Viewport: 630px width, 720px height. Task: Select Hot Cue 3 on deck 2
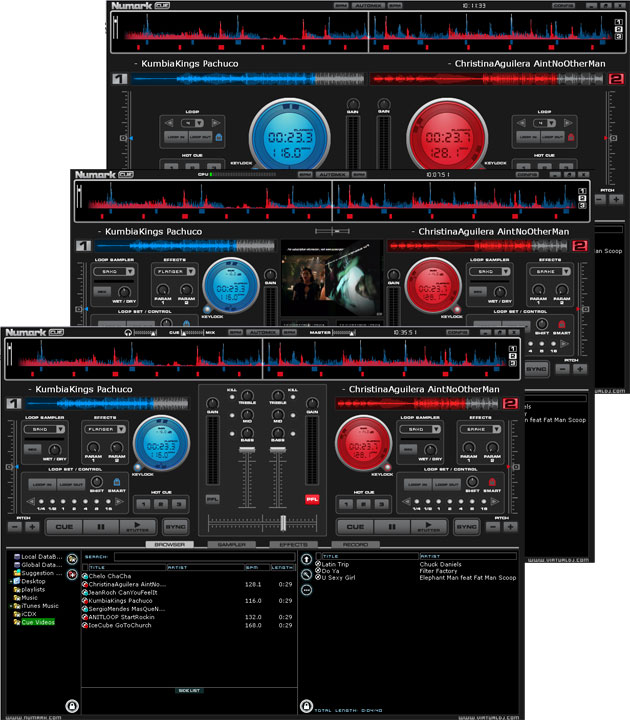(x=382, y=504)
